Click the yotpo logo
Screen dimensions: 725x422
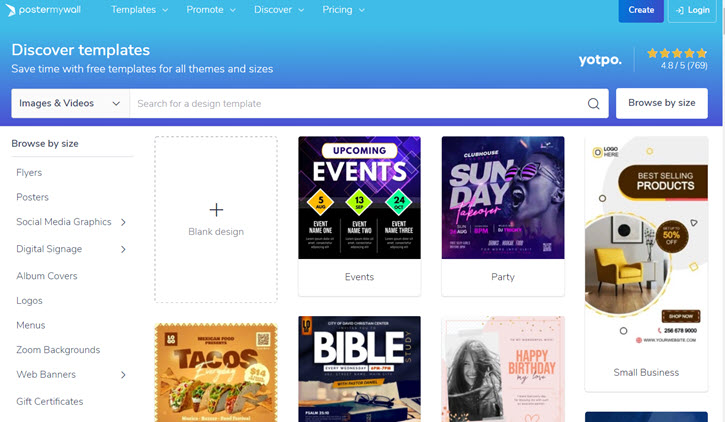tap(600, 60)
